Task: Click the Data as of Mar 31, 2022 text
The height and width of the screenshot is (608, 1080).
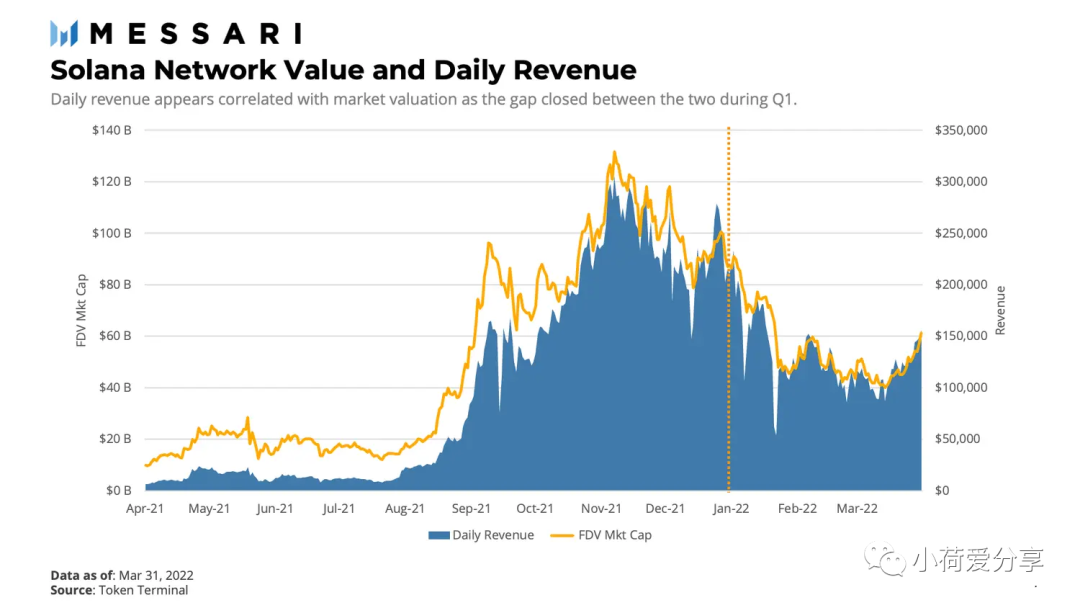Action: [122, 575]
